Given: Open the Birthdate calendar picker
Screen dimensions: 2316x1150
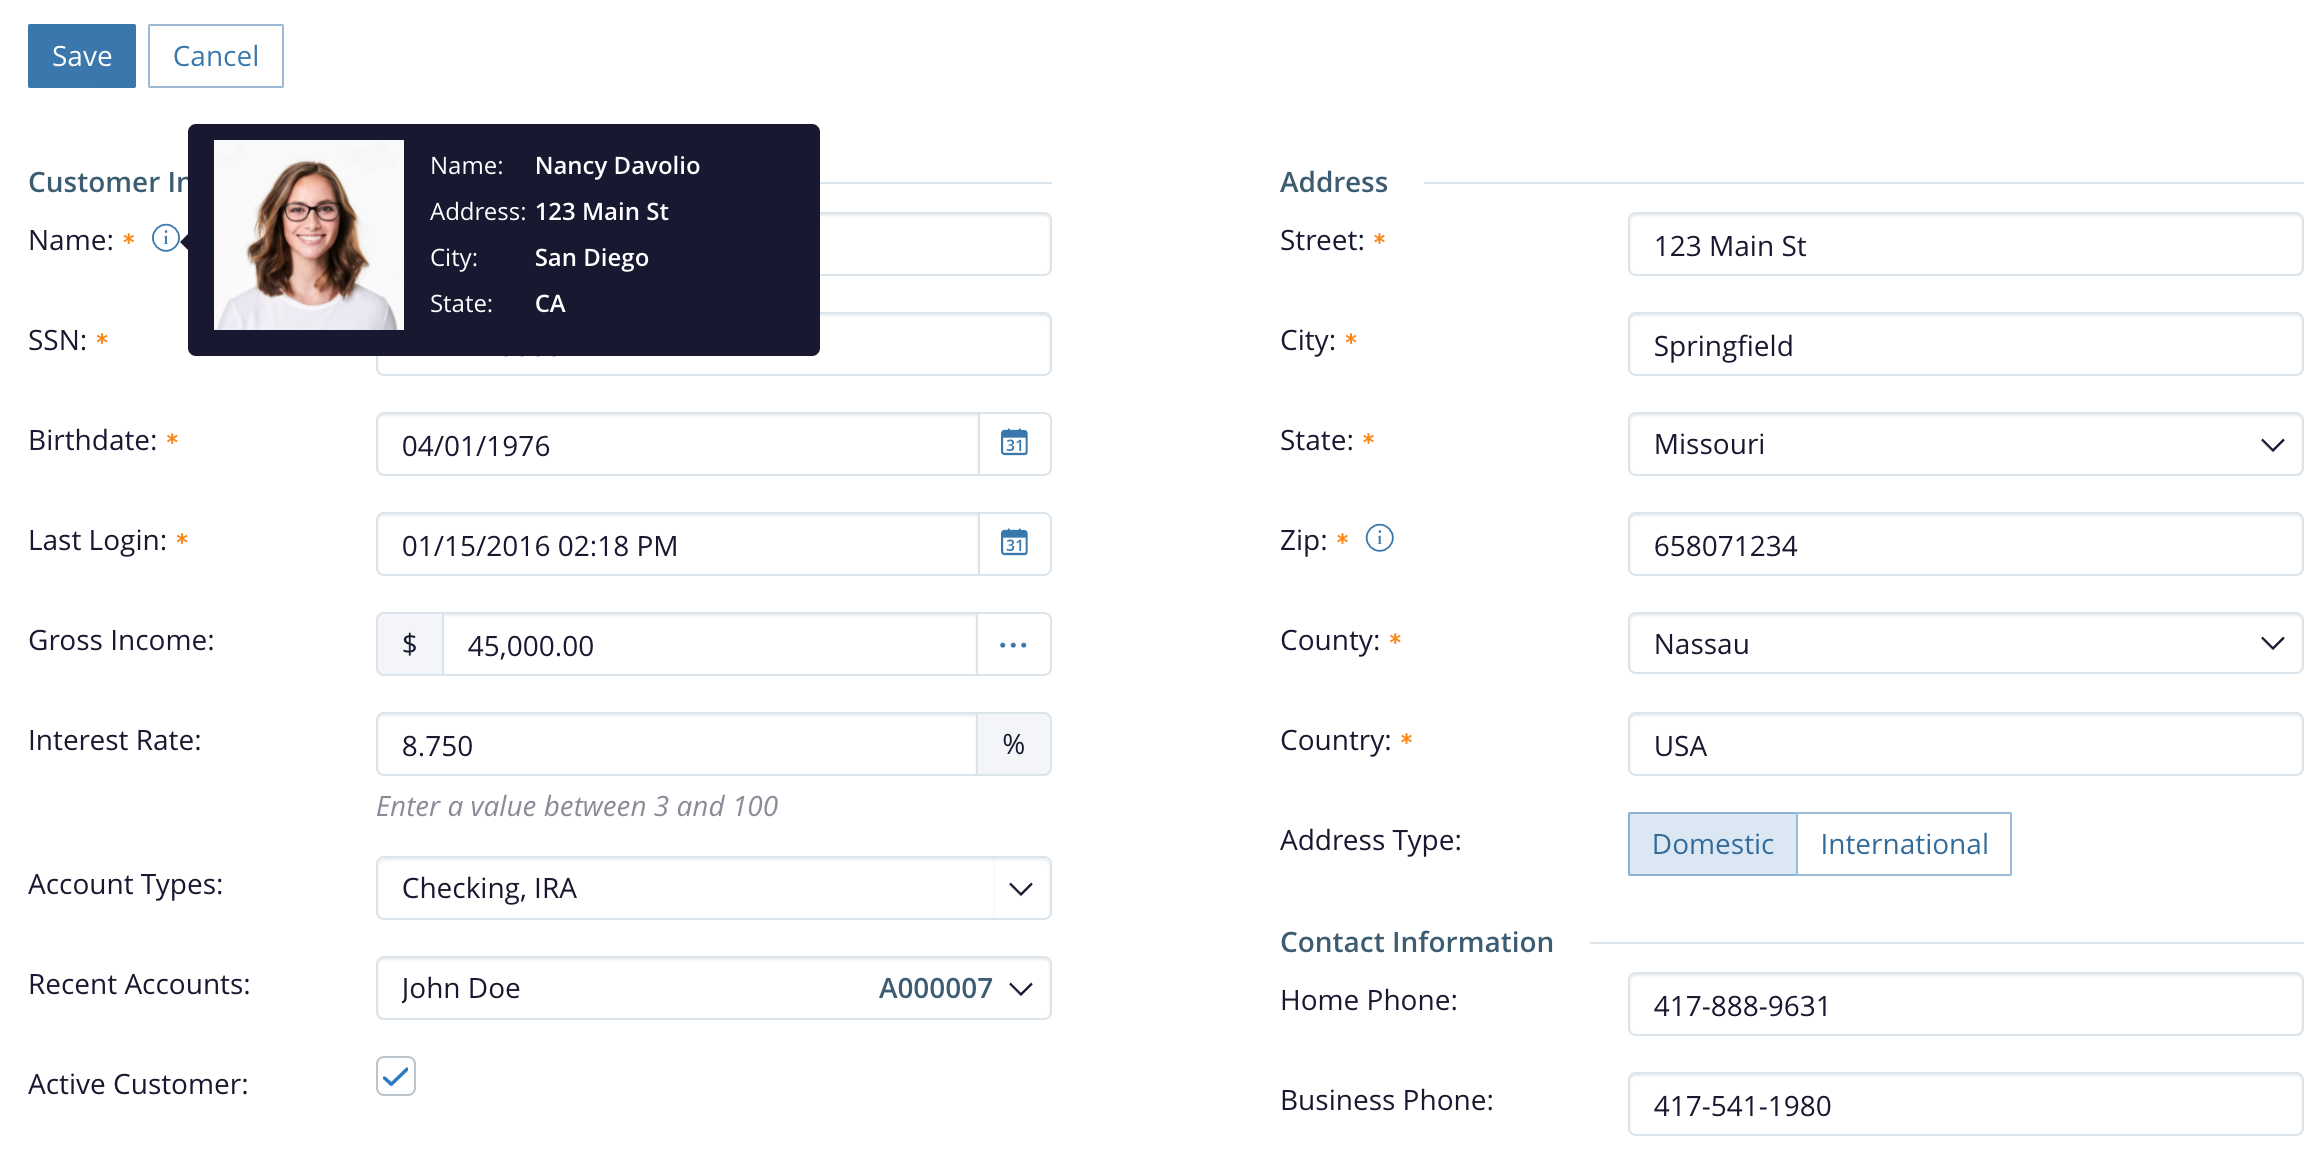Looking at the screenshot, I should [x=1014, y=444].
